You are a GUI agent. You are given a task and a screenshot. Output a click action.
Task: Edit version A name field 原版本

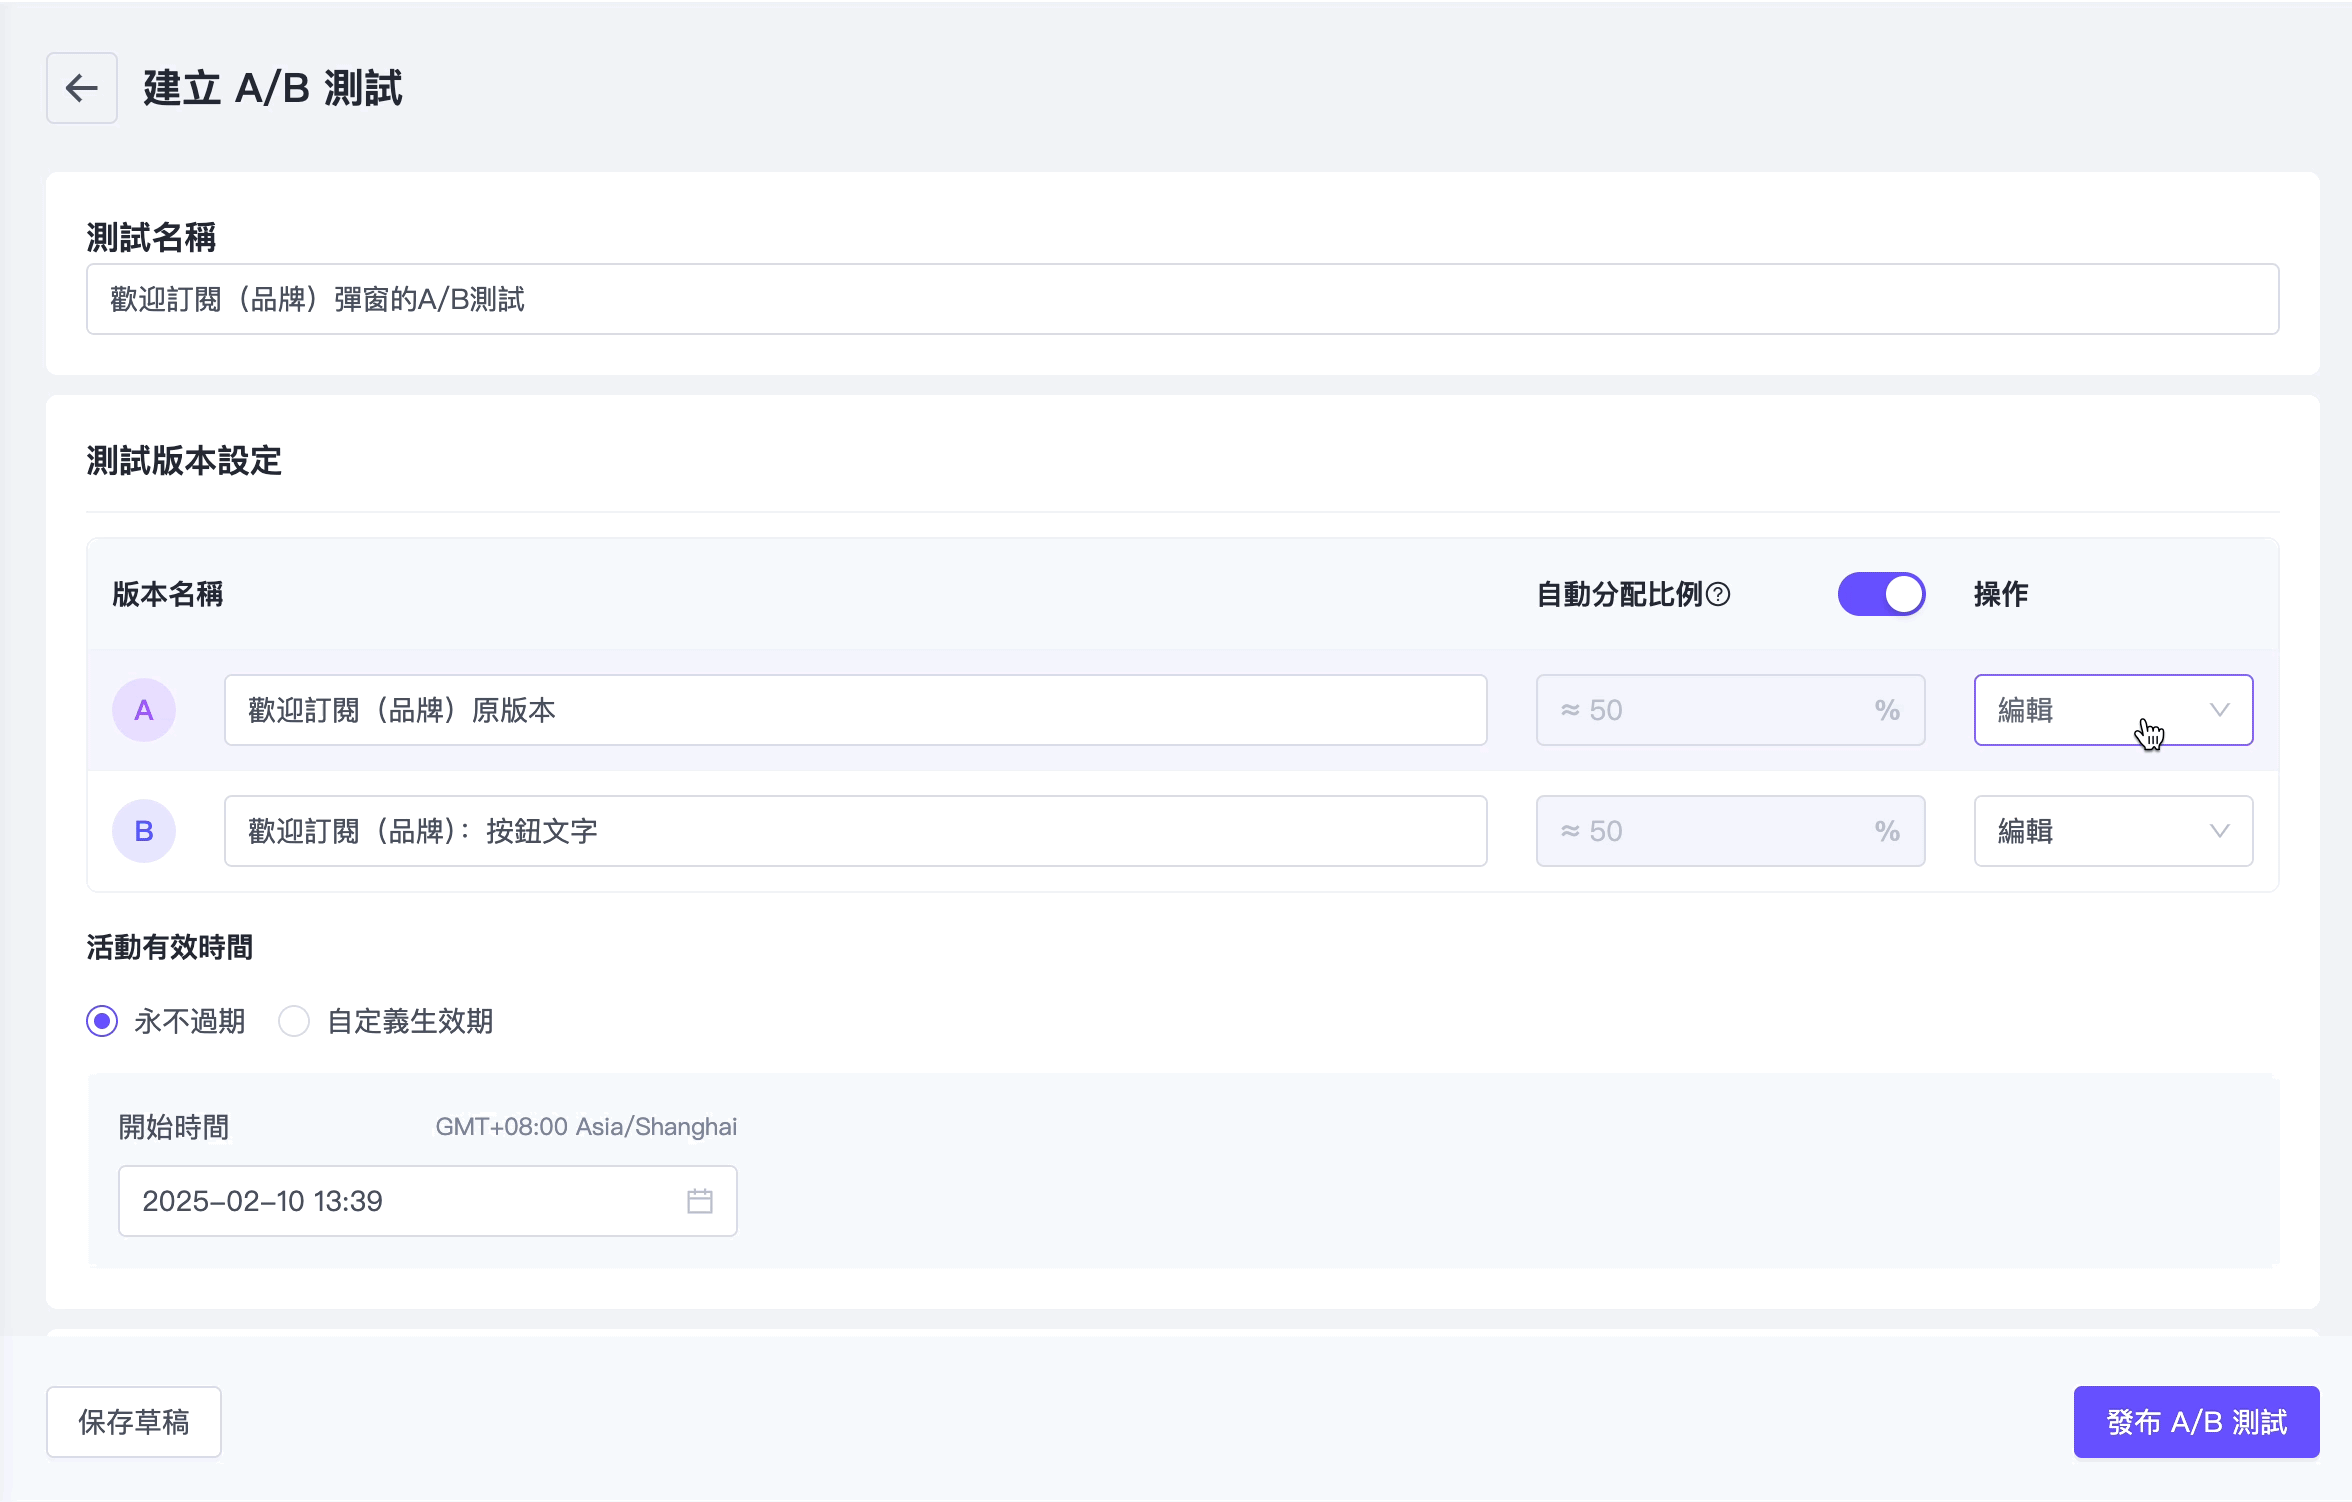[x=855, y=710]
